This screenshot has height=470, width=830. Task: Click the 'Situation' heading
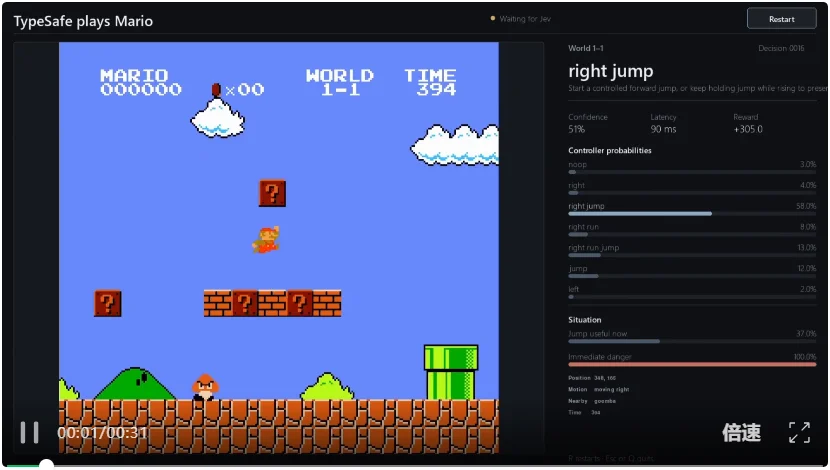pyautogui.click(x=584, y=320)
